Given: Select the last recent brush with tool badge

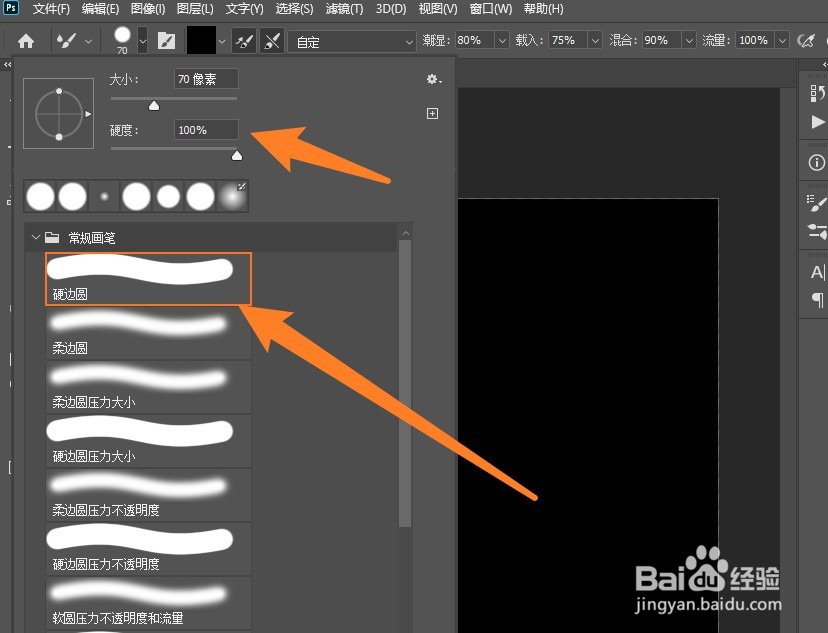Looking at the screenshot, I should click(x=232, y=196).
